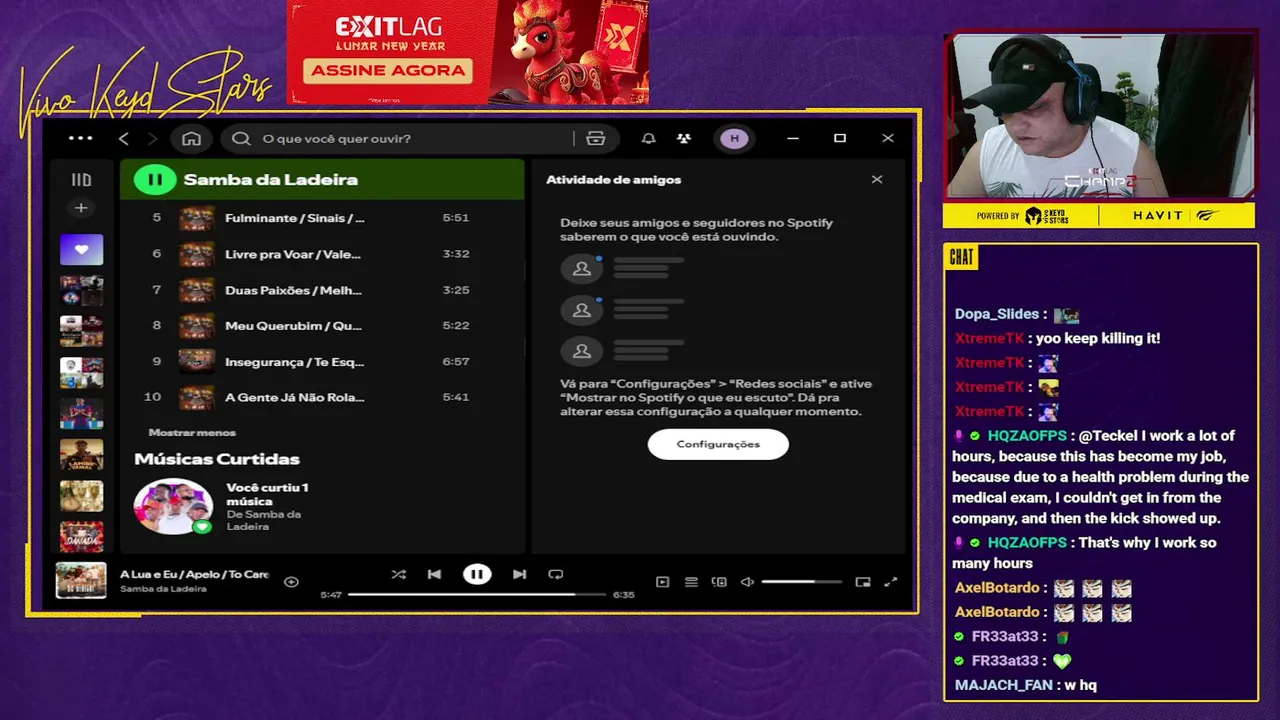Enter full screen player view
Viewport: 1280px width, 720px height.
[x=891, y=582]
